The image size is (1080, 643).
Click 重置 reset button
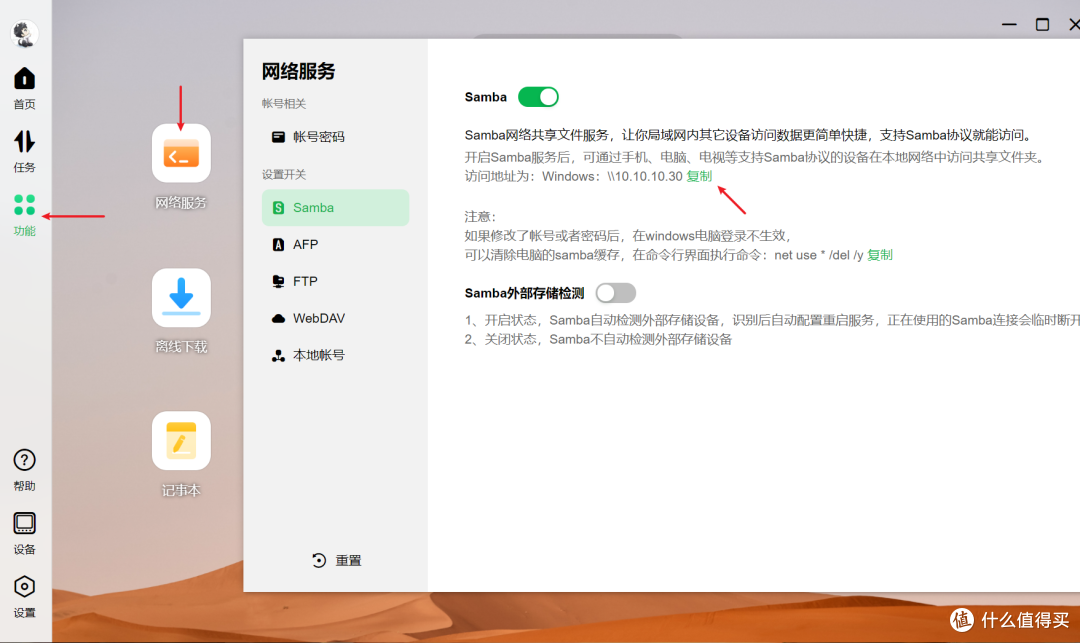tap(336, 560)
